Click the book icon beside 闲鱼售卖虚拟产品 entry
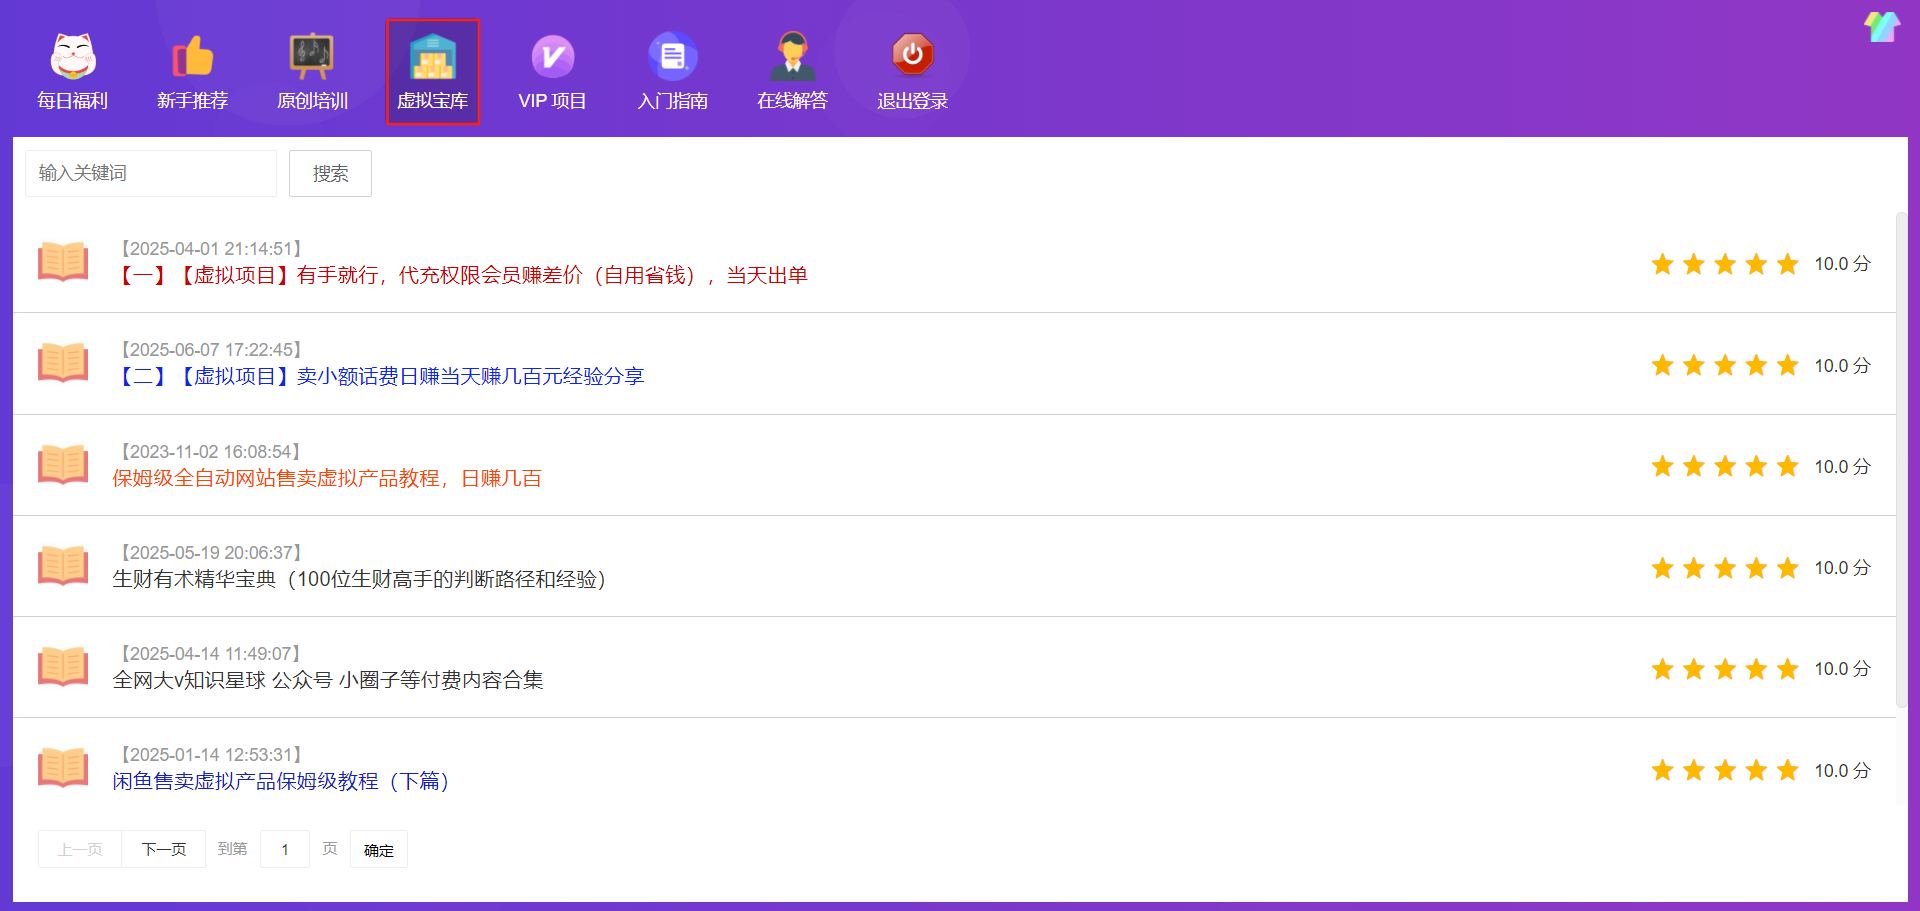This screenshot has width=1920, height=911. [x=63, y=768]
